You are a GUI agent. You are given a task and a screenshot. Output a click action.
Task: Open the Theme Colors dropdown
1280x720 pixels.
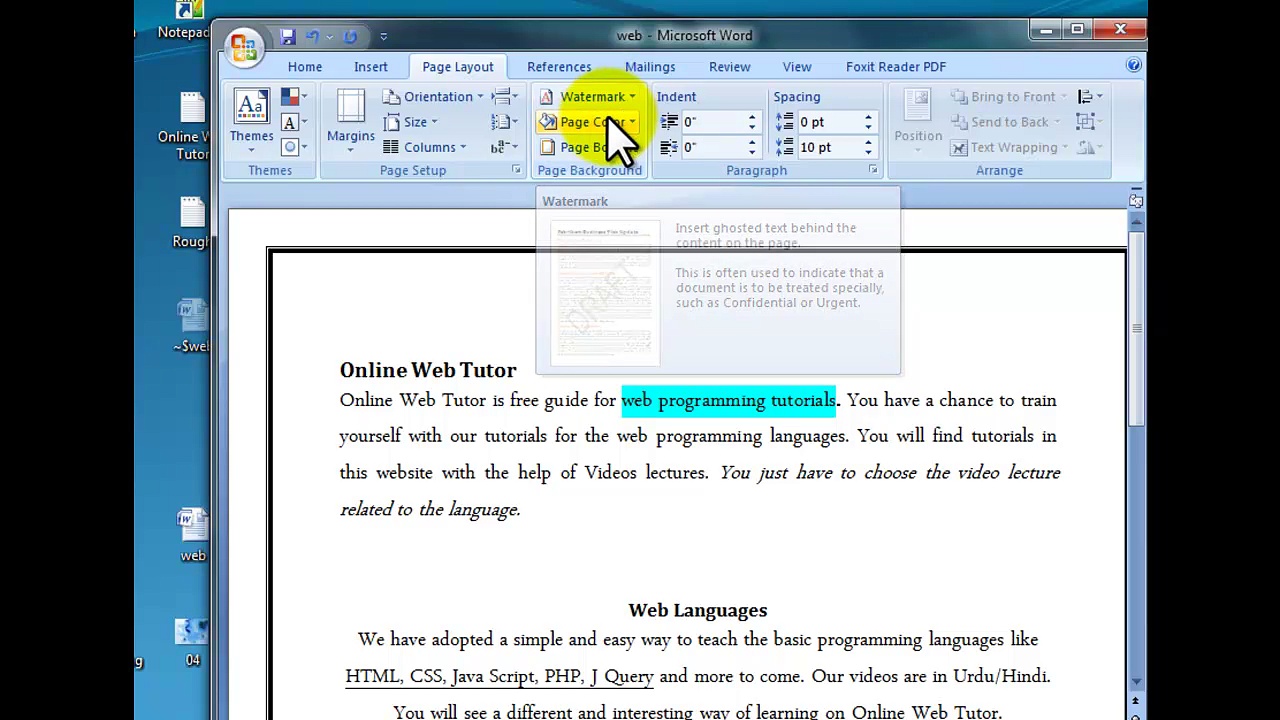coord(294,97)
